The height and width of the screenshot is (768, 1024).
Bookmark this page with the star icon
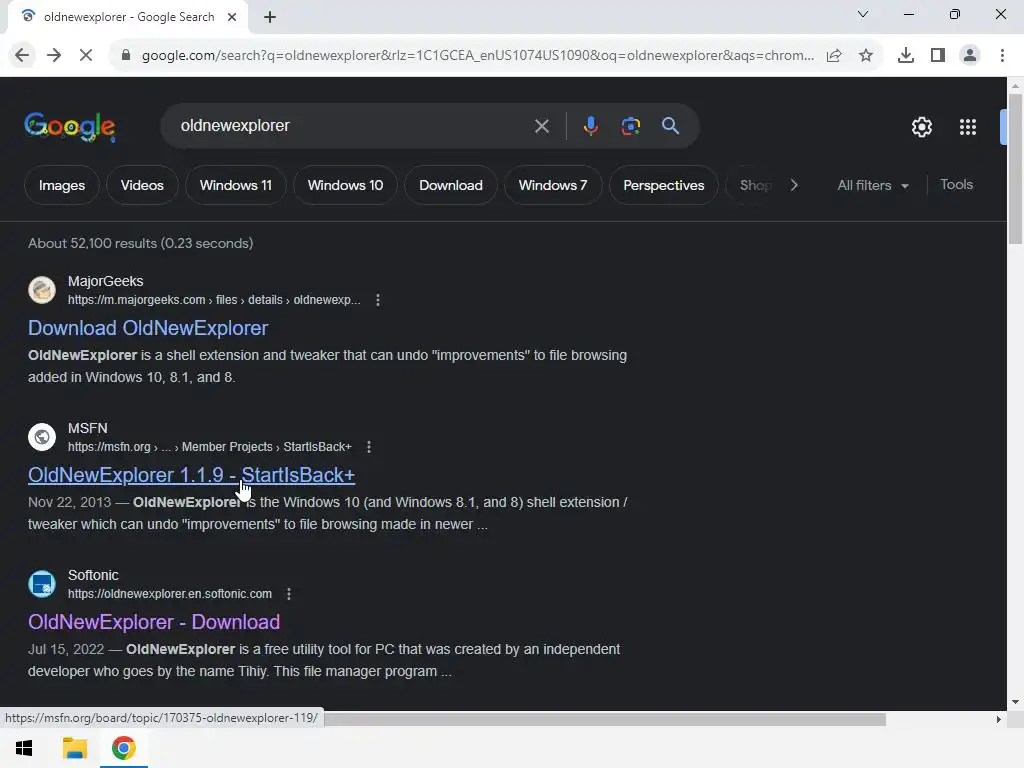(866, 56)
